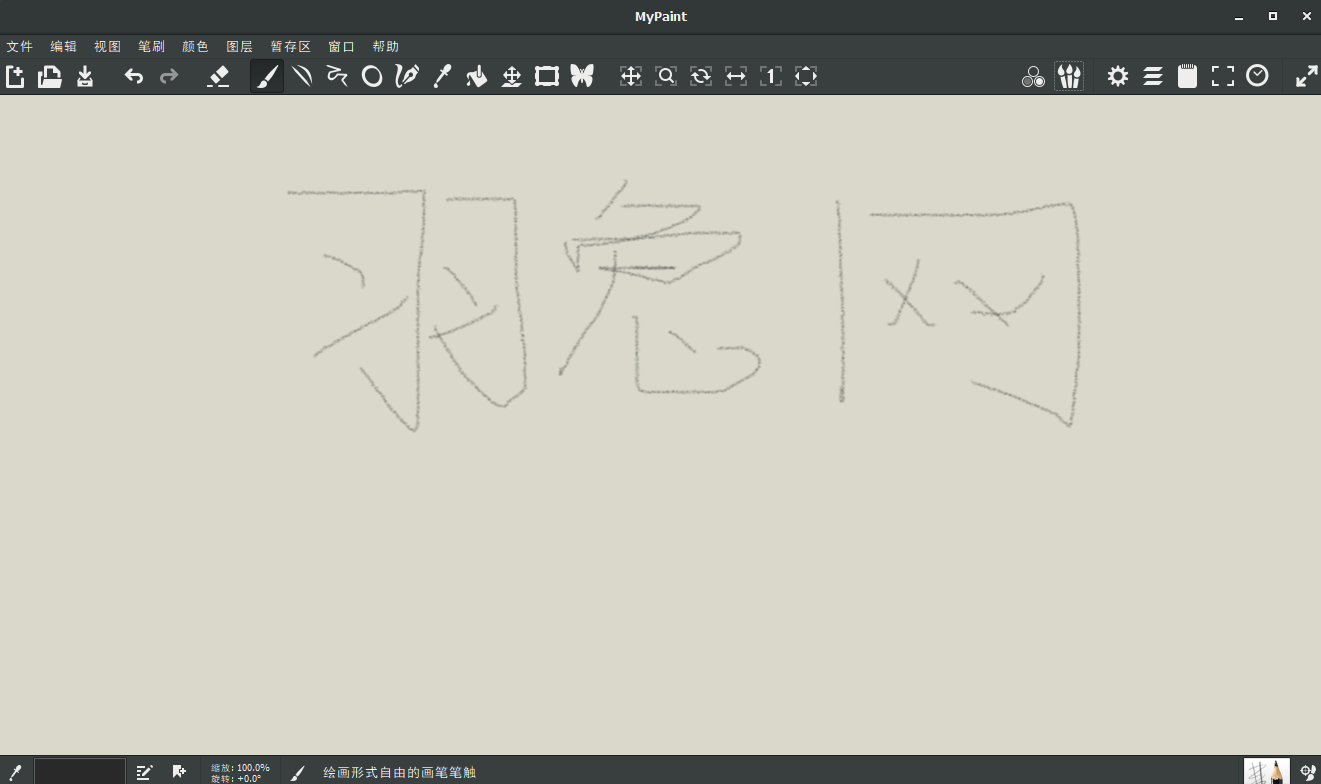
Task: Click the current color swatch in status bar
Action: 80,771
